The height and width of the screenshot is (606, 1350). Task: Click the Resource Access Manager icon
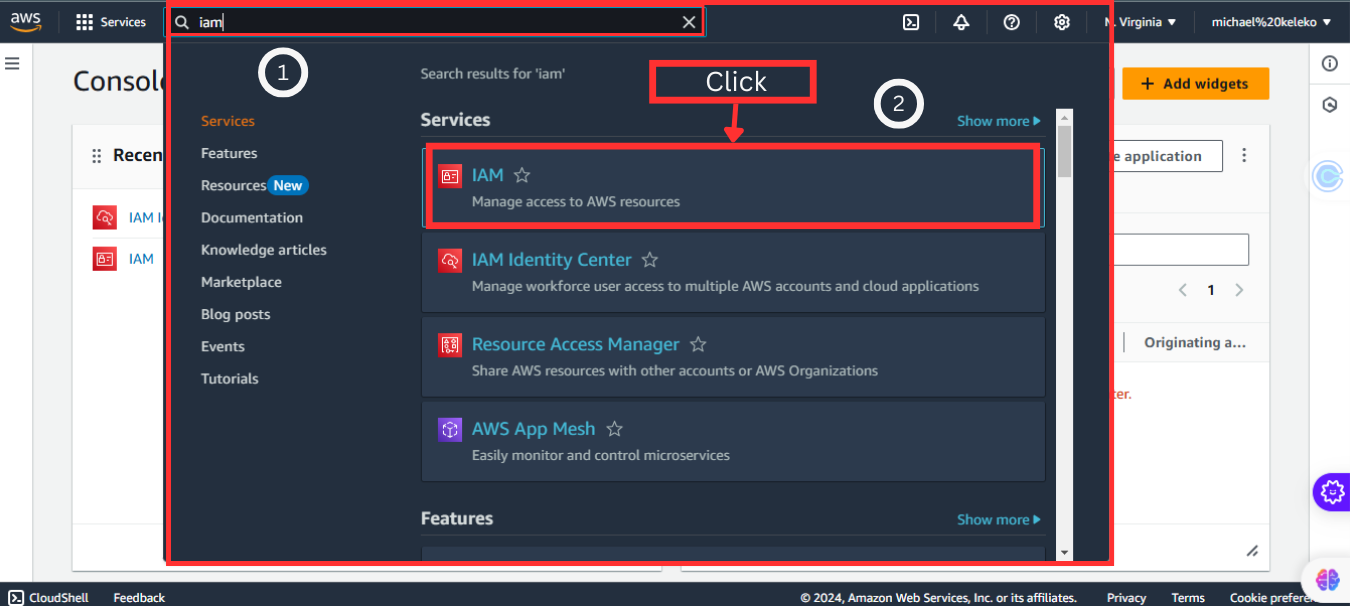[x=450, y=345]
